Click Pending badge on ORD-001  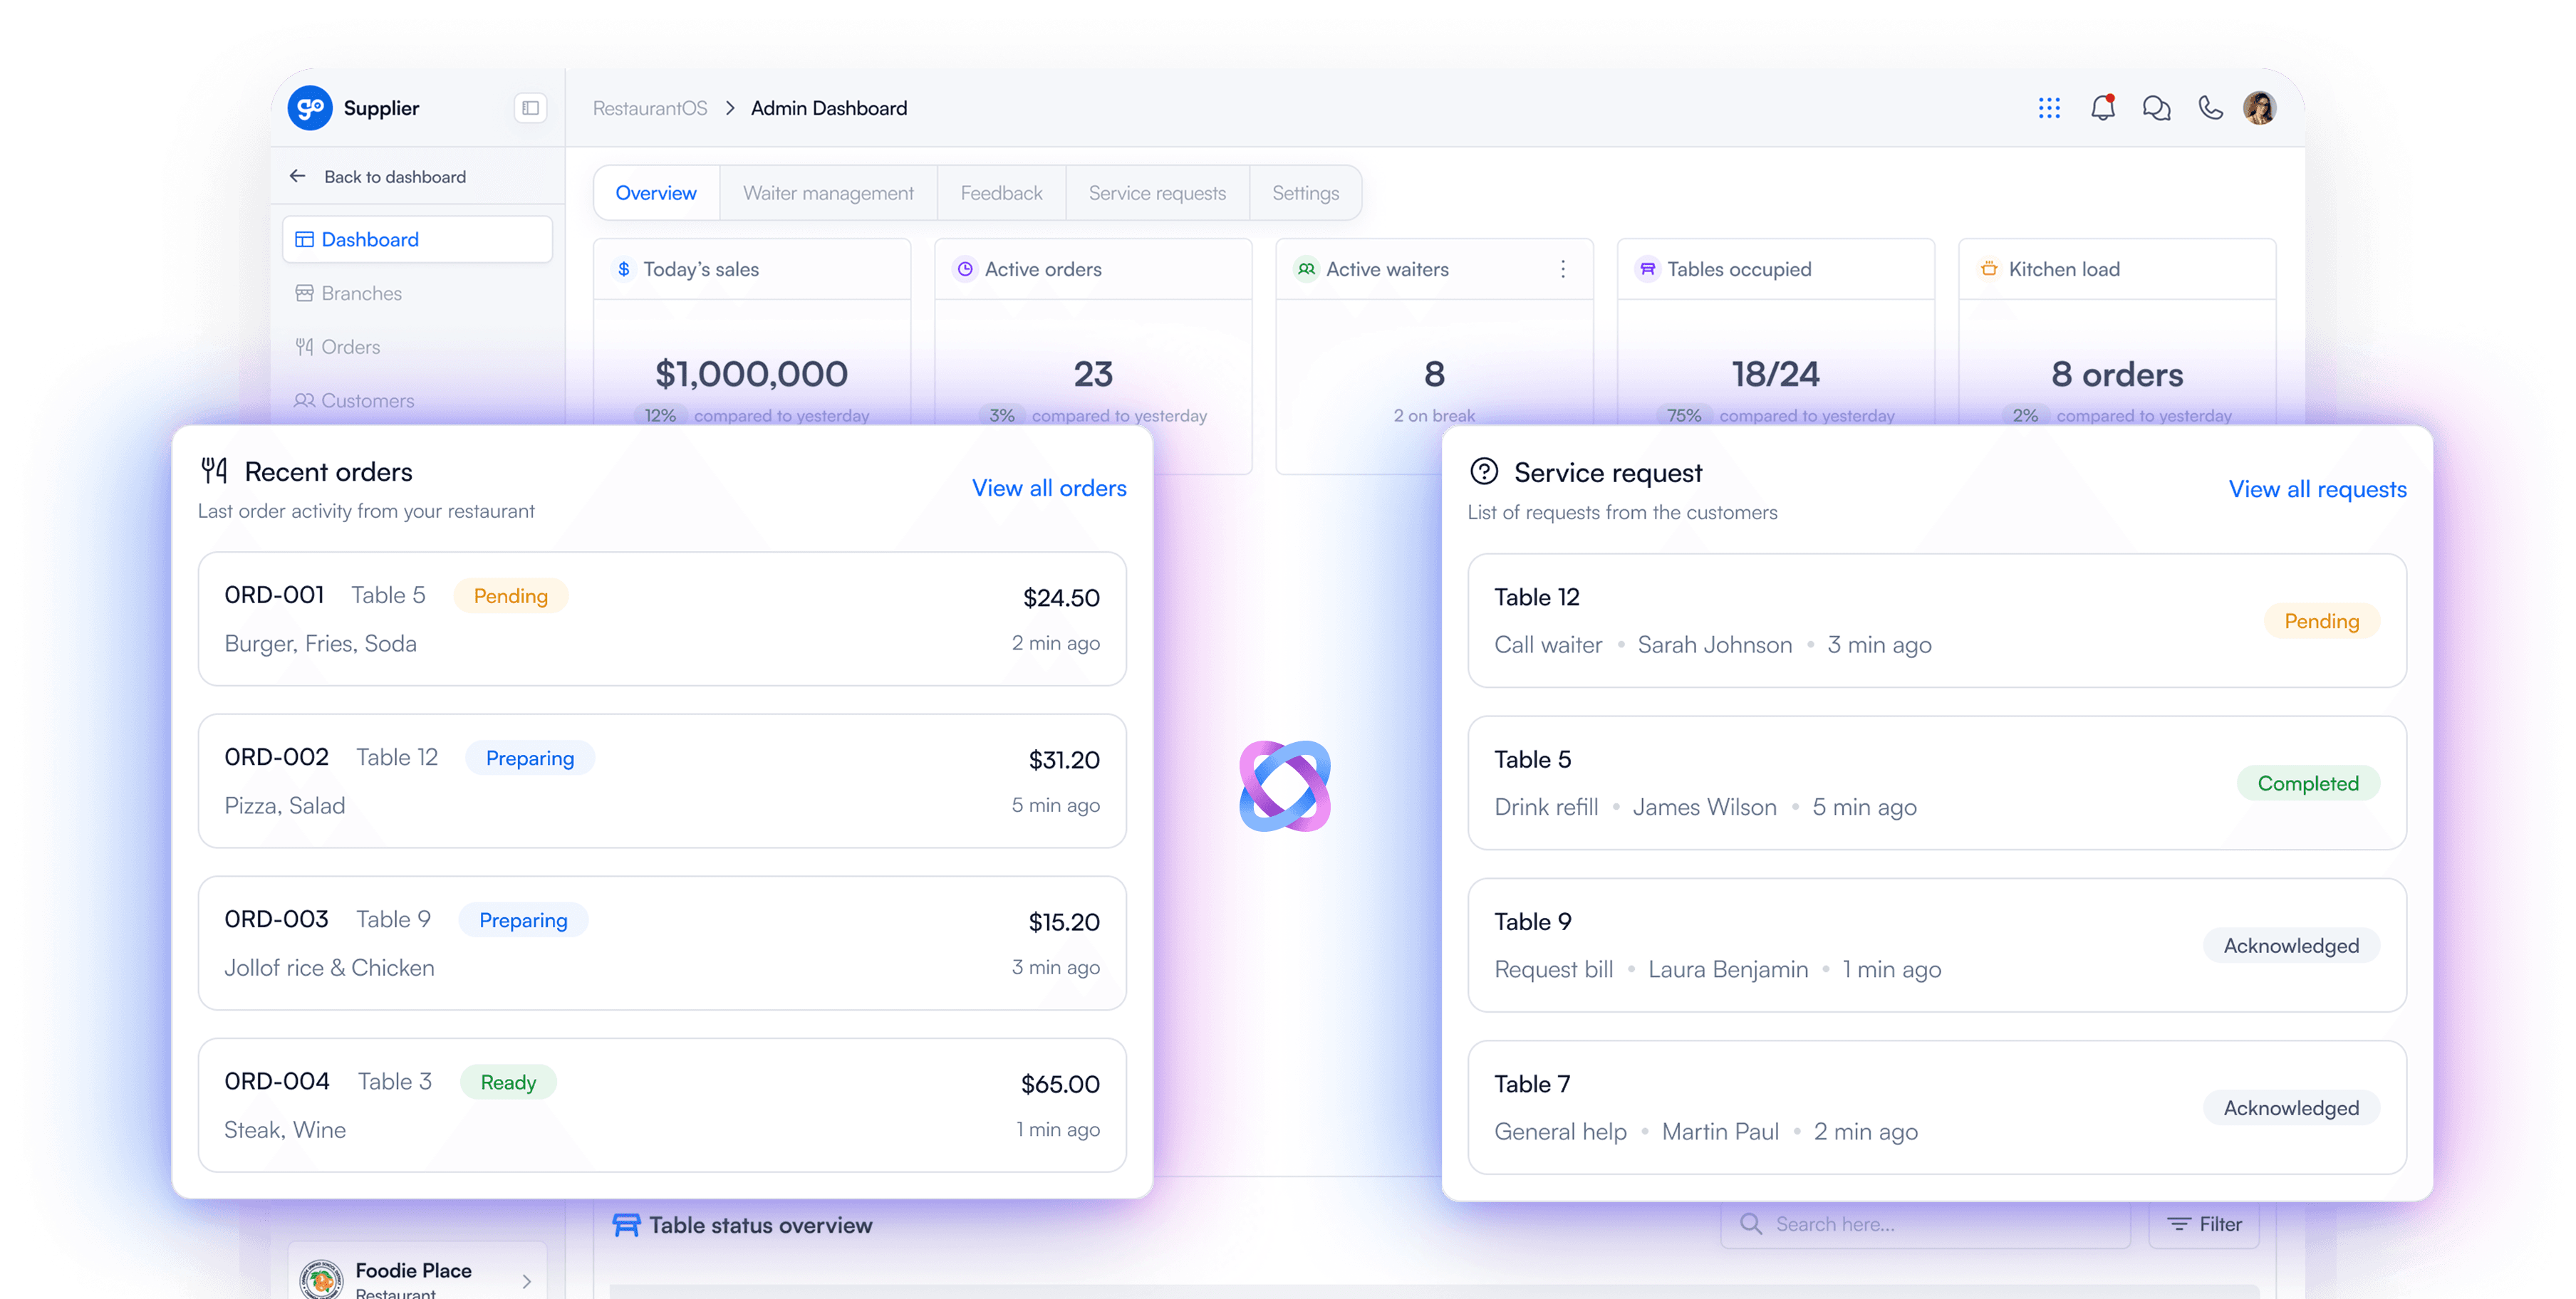pyautogui.click(x=510, y=596)
